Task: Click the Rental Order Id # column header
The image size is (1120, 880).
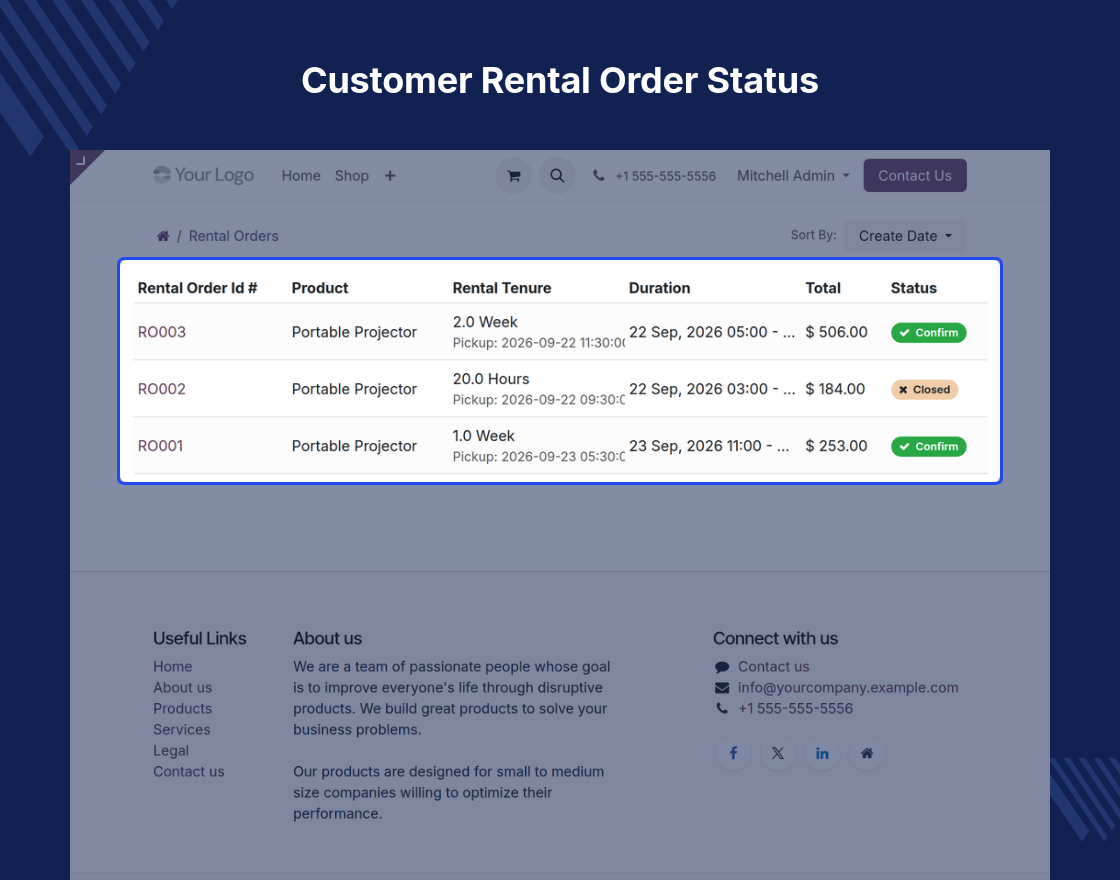Action: pos(197,288)
